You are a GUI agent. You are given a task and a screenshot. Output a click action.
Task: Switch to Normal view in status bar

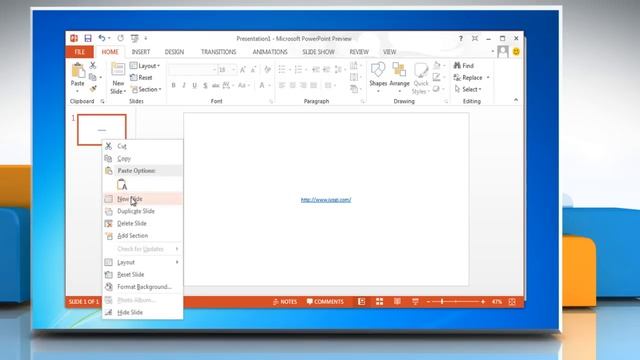click(x=362, y=302)
